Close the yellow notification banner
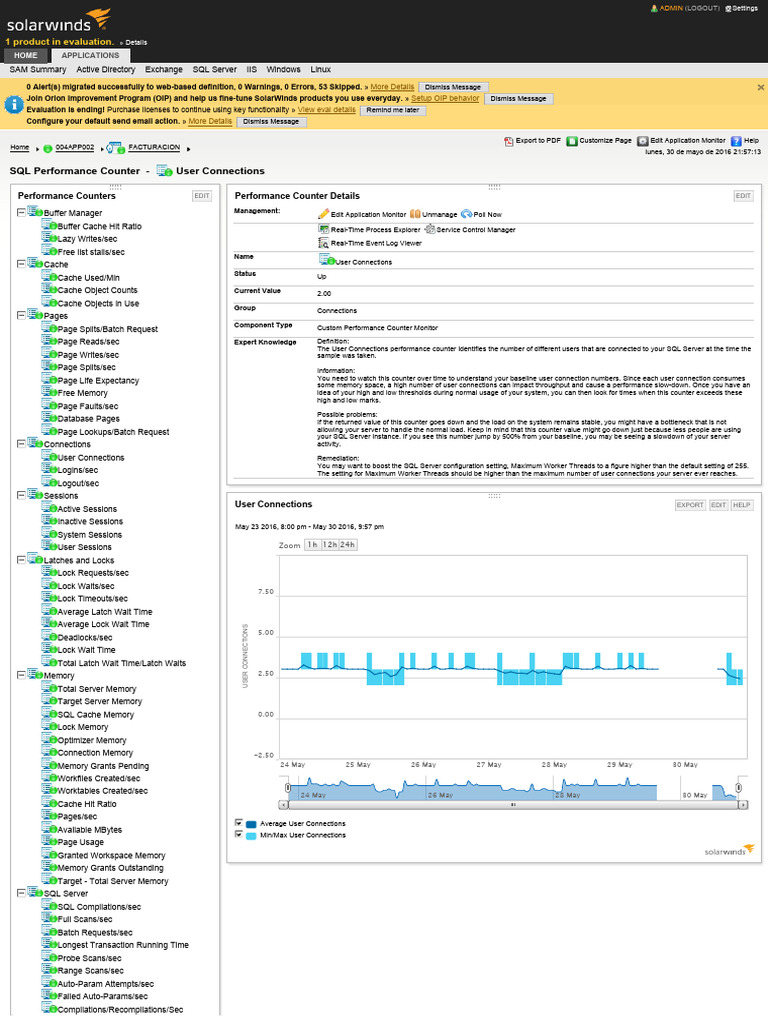The height and width of the screenshot is (1024, 768). [760, 87]
